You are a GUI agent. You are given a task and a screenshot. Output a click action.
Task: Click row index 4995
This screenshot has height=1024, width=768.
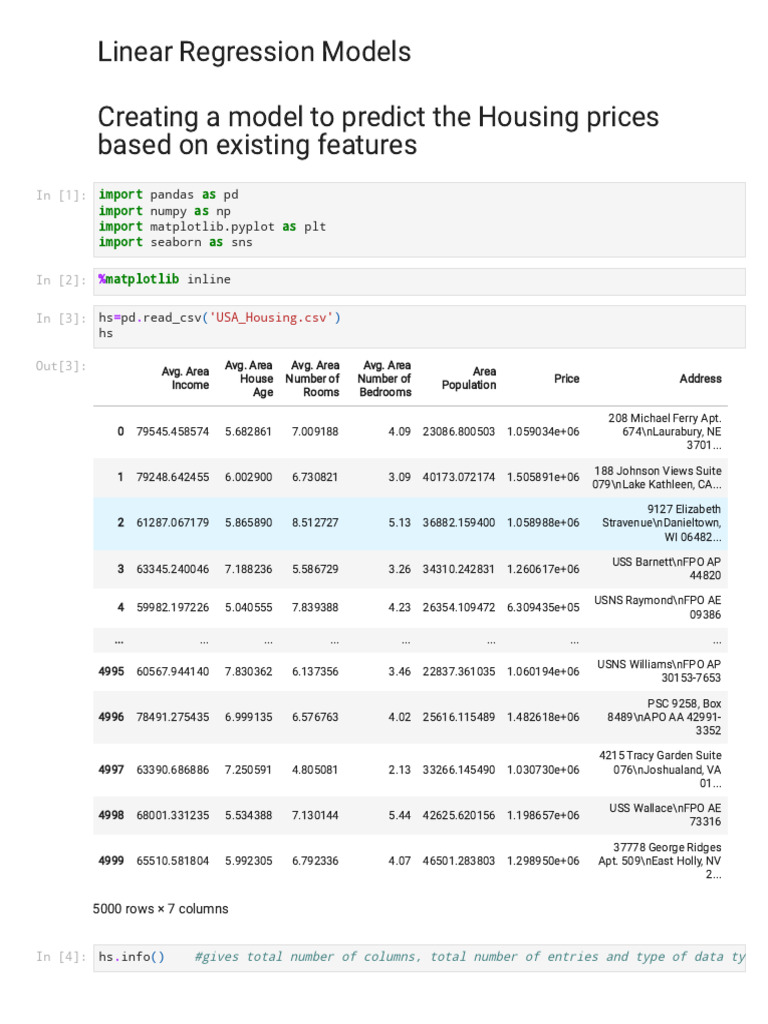point(111,671)
